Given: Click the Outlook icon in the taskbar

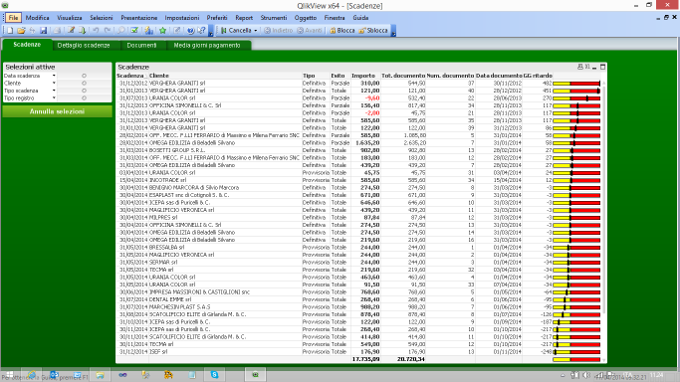Looking at the screenshot, I should coord(54,375).
